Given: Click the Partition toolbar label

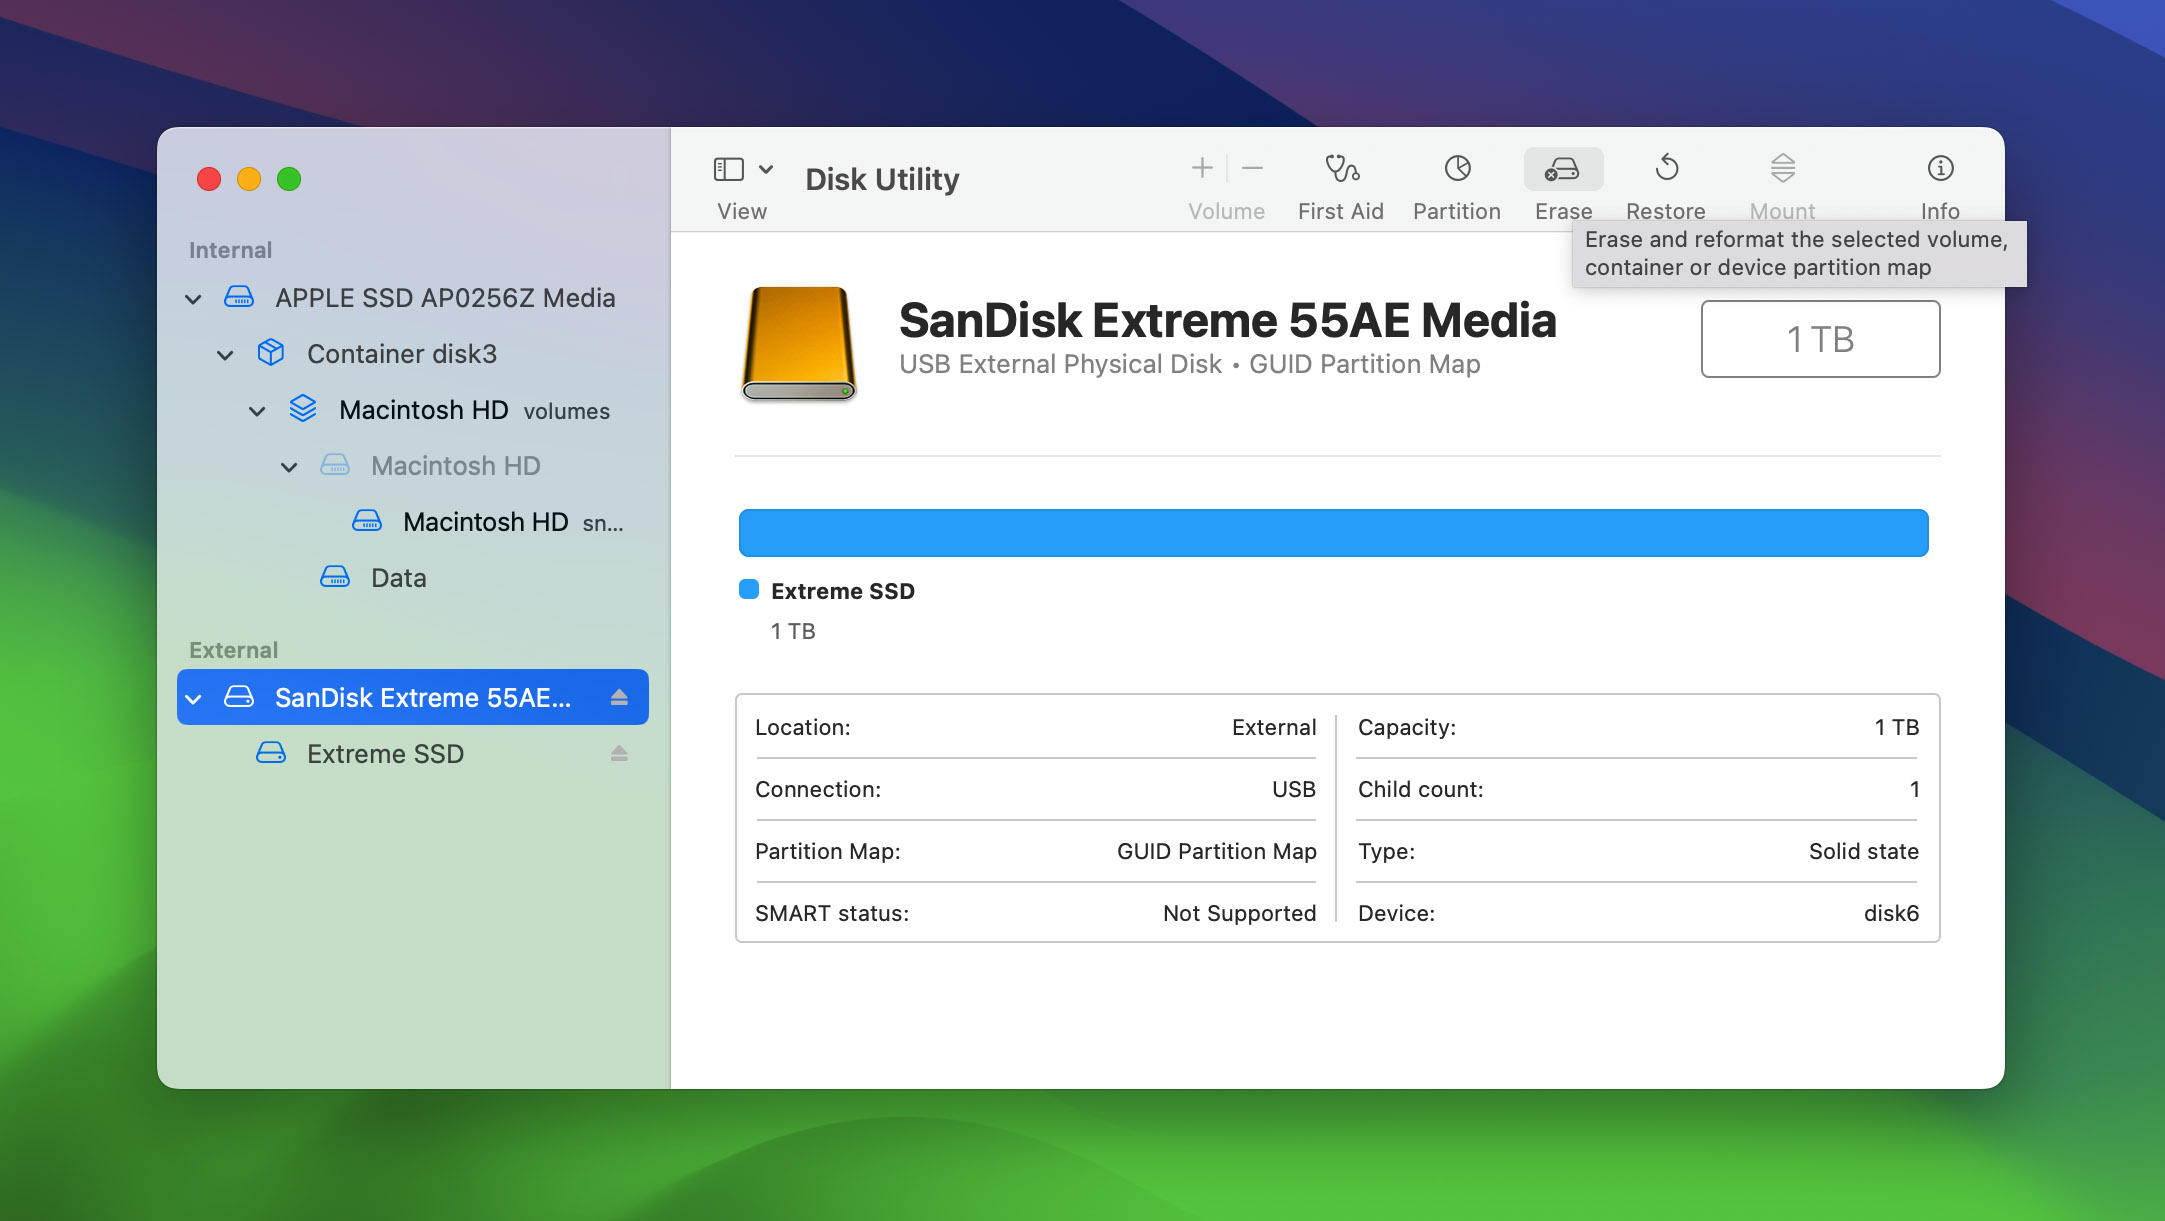Looking at the screenshot, I should (1456, 211).
